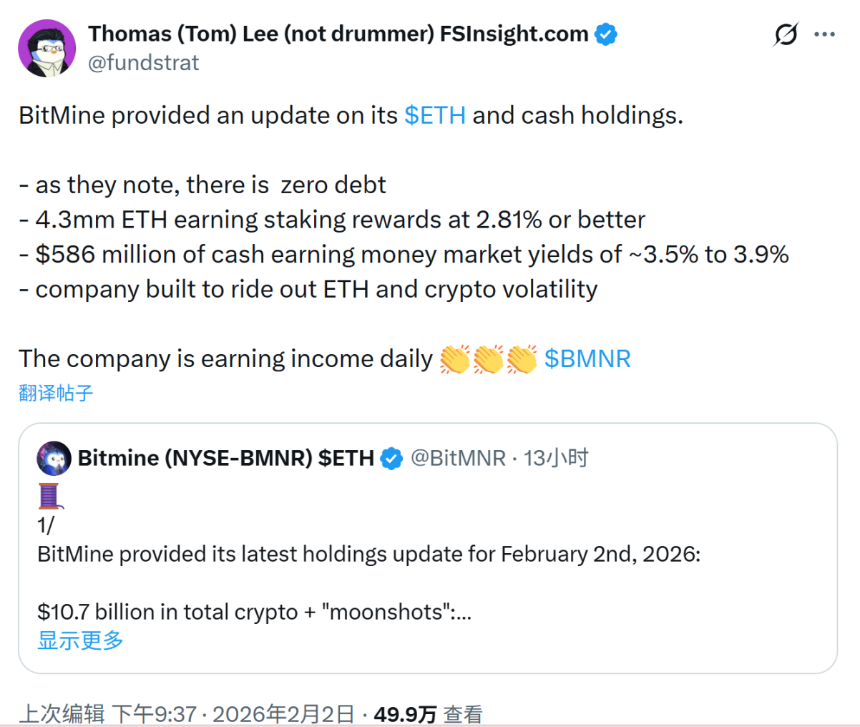The image size is (860, 727).
Task: Click the Bitmine avatar in quoted post
Action: pyautogui.click(x=54, y=459)
